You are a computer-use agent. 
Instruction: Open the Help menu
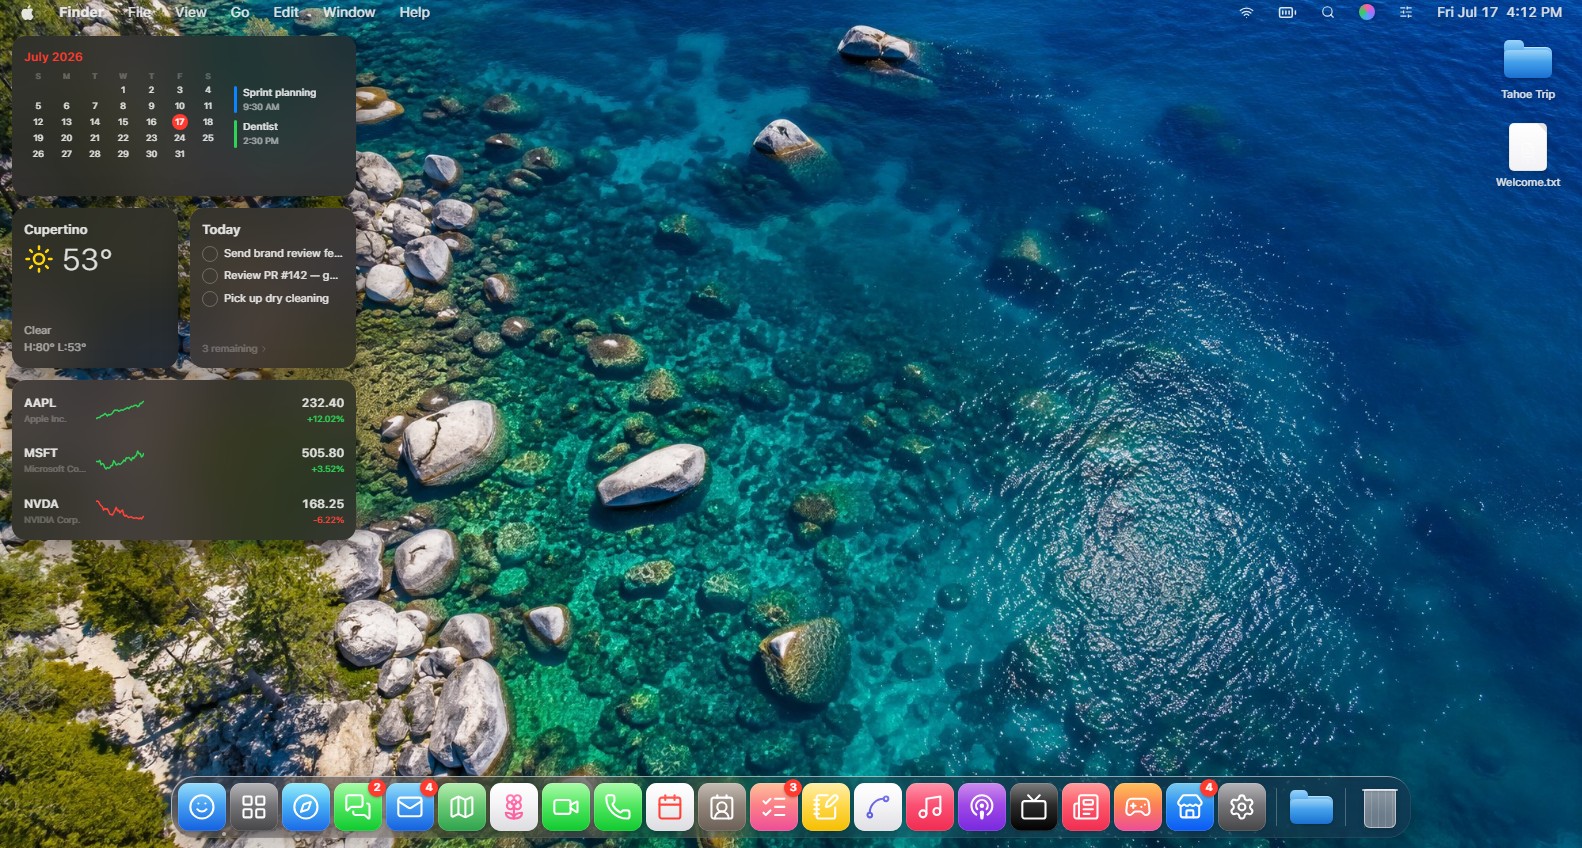(414, 12)
